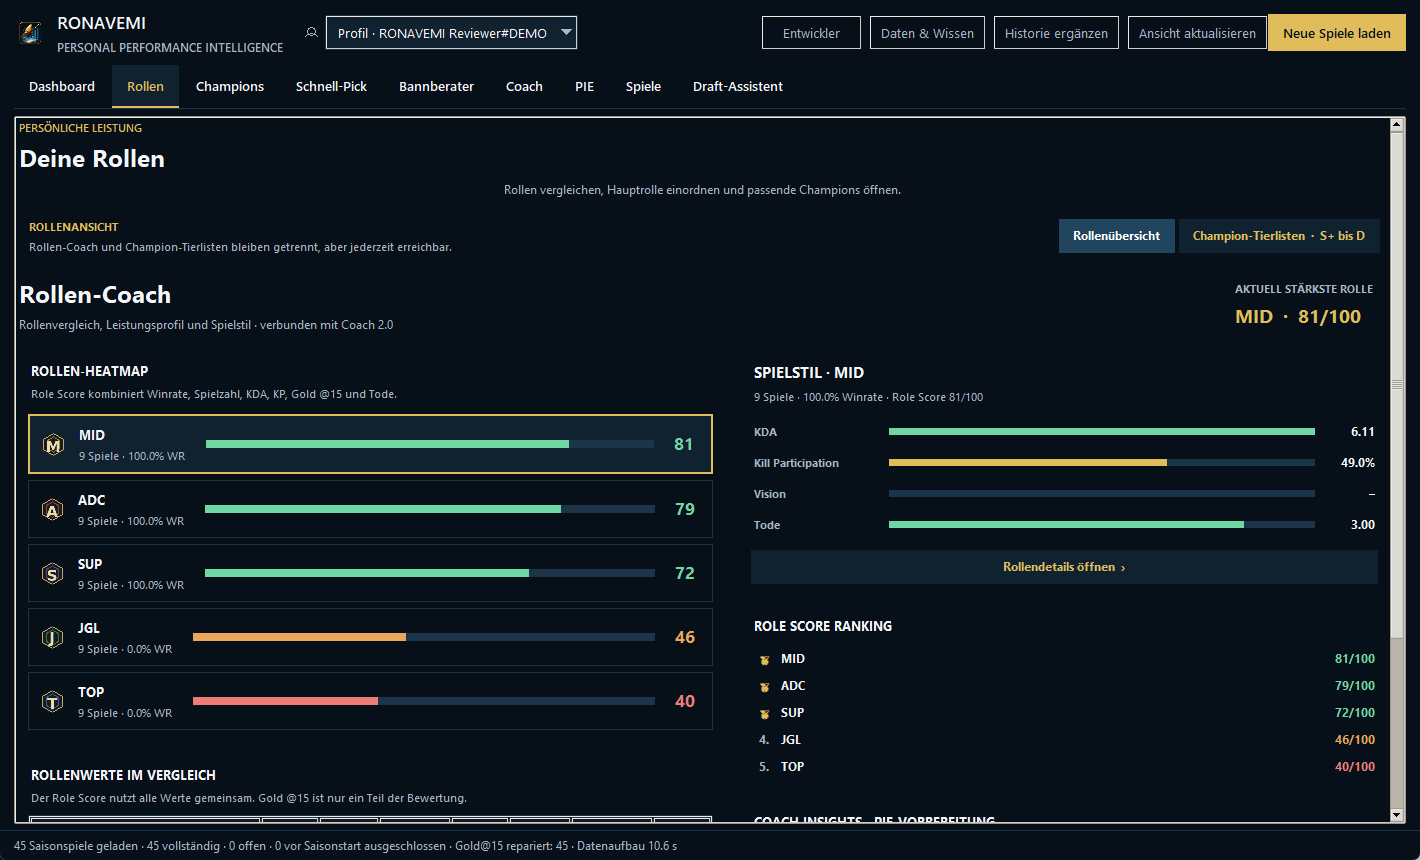Click the medal icon next to MID ranking
Viewport: 1420px width, 860px height.
(764, 659)
